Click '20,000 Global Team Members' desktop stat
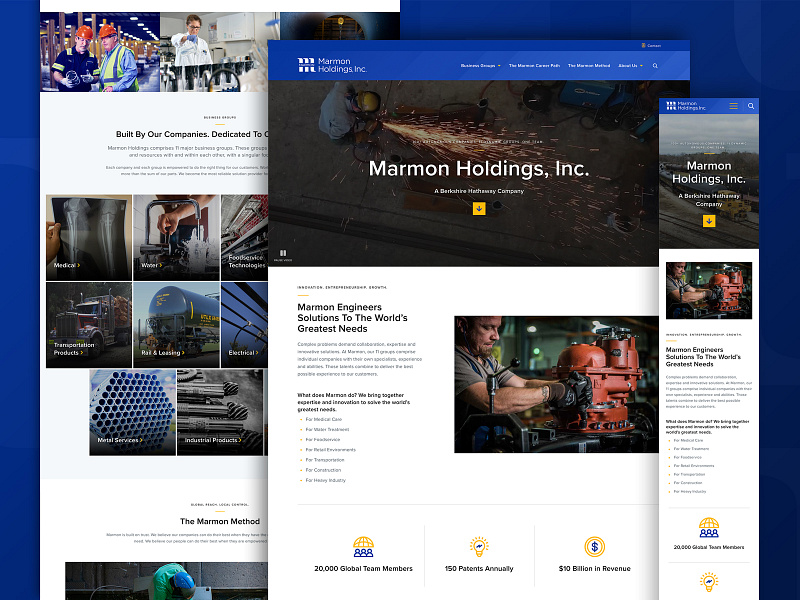 [x=363, y=568]
